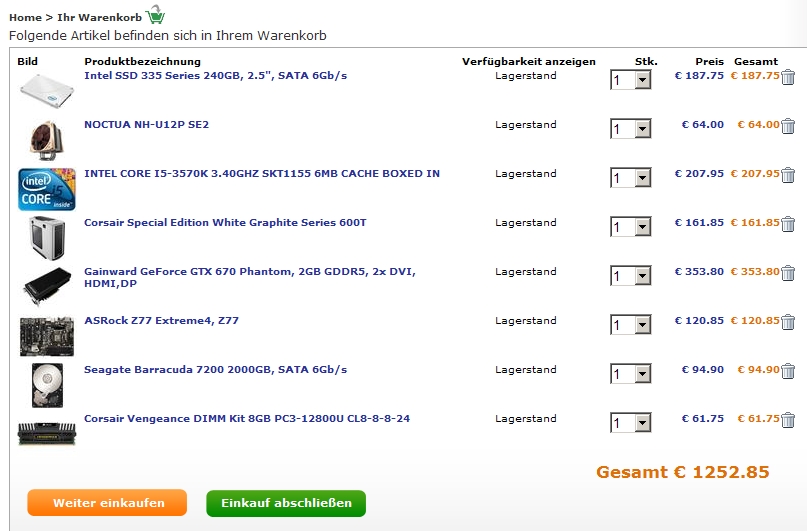
Task: Click the € 353.80 price in the Preis column
Action: (x=699, y=272)
